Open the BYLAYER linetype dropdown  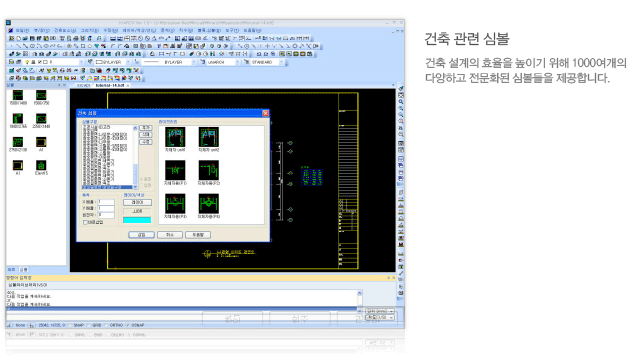169,62
